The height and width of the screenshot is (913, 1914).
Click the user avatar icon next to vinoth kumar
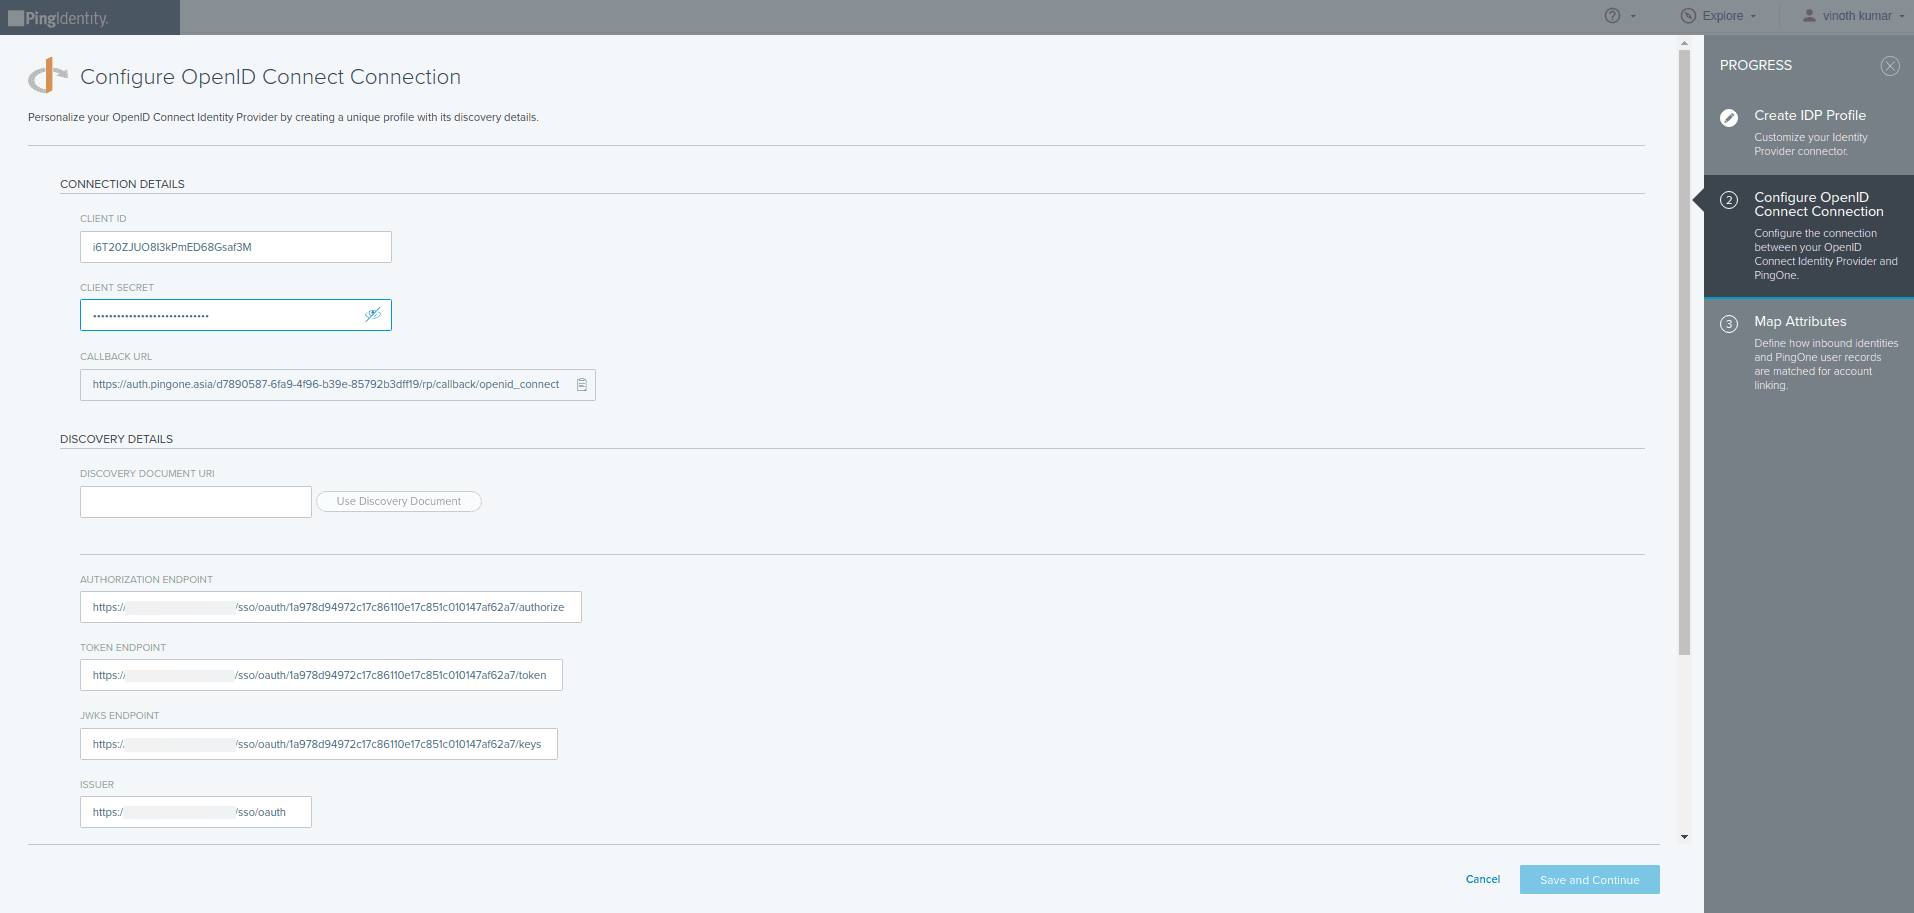[x=1808, y=14]
